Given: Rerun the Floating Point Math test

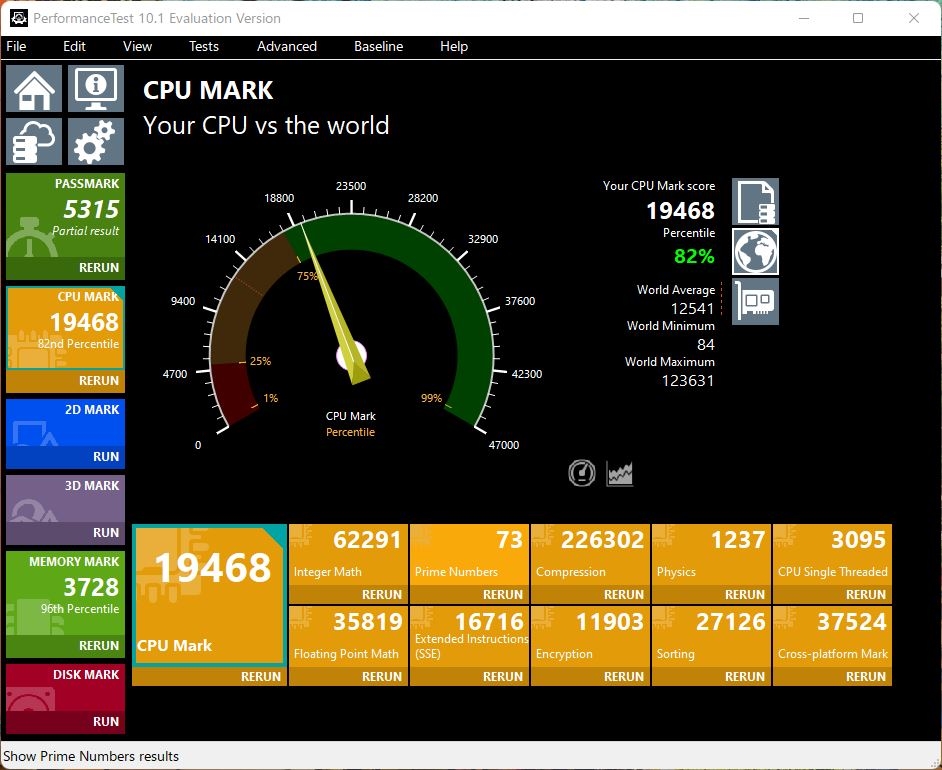Looking at the screenshot, I should tap(348, 677).
